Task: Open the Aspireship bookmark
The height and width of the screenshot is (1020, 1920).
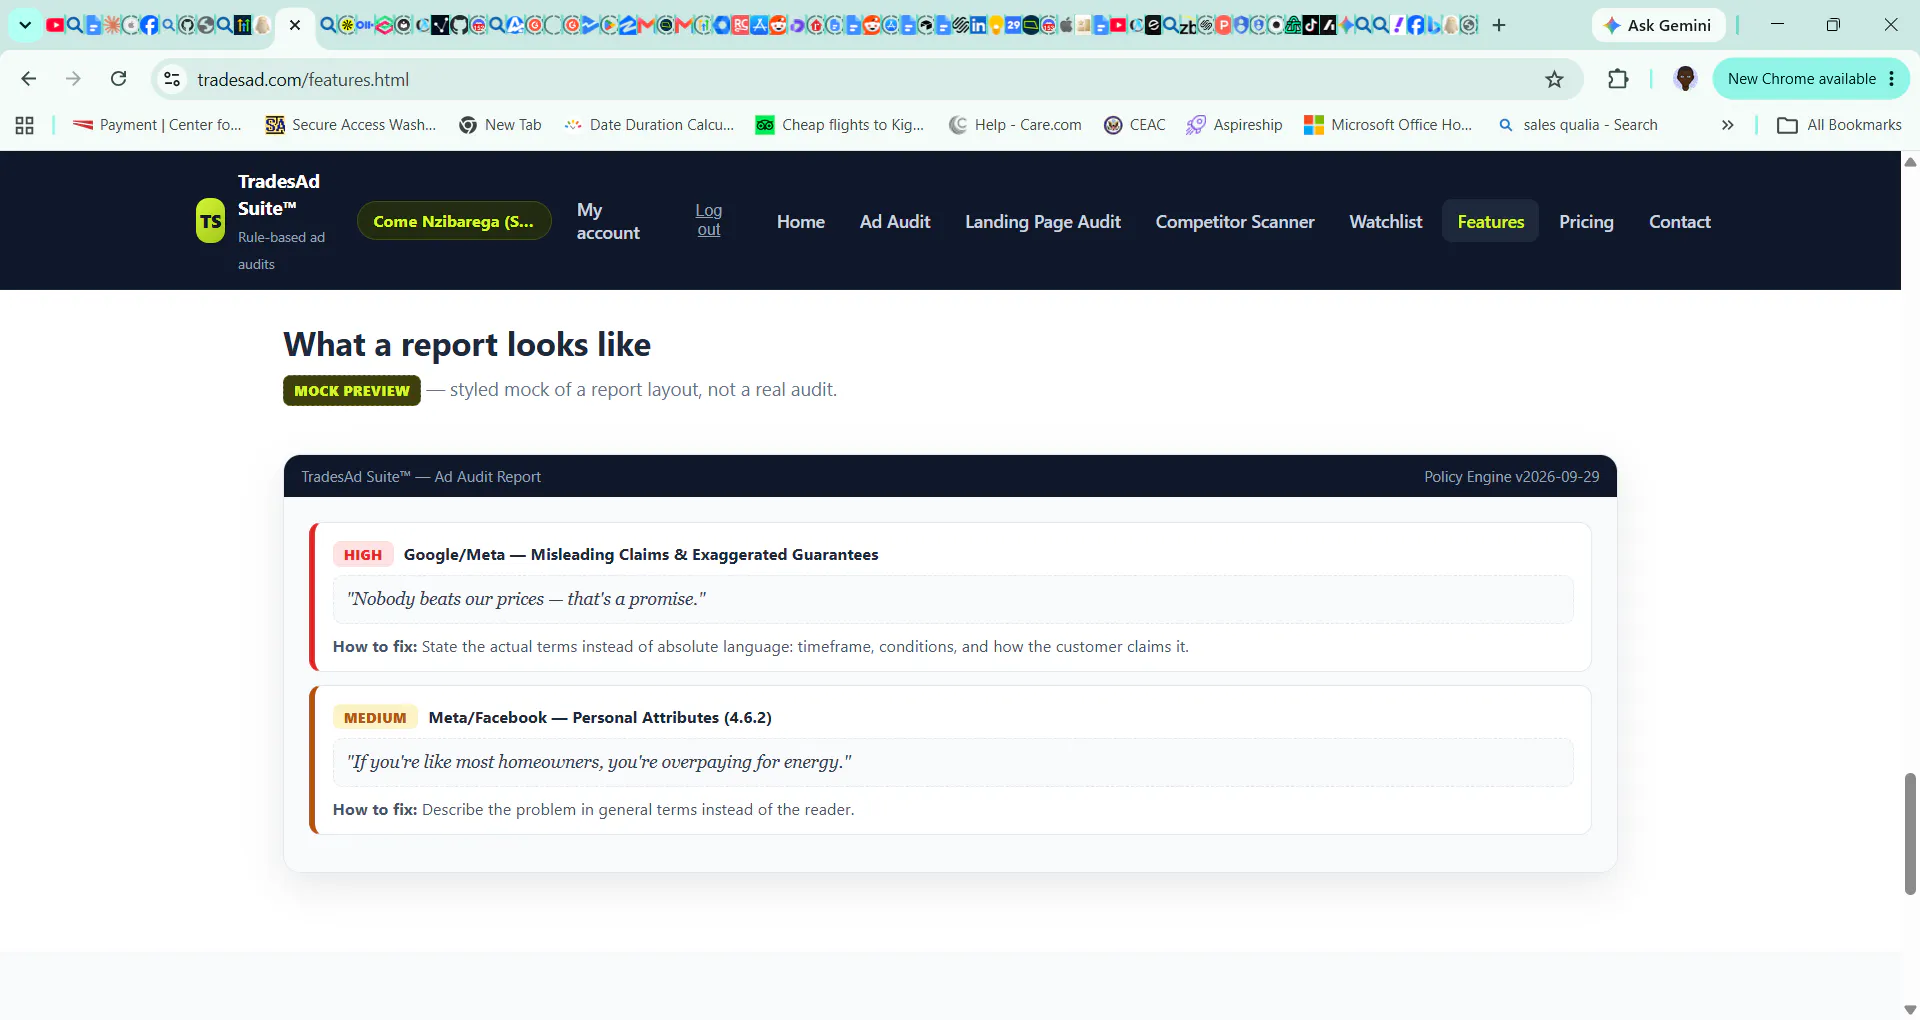Action: point(1234,125)
